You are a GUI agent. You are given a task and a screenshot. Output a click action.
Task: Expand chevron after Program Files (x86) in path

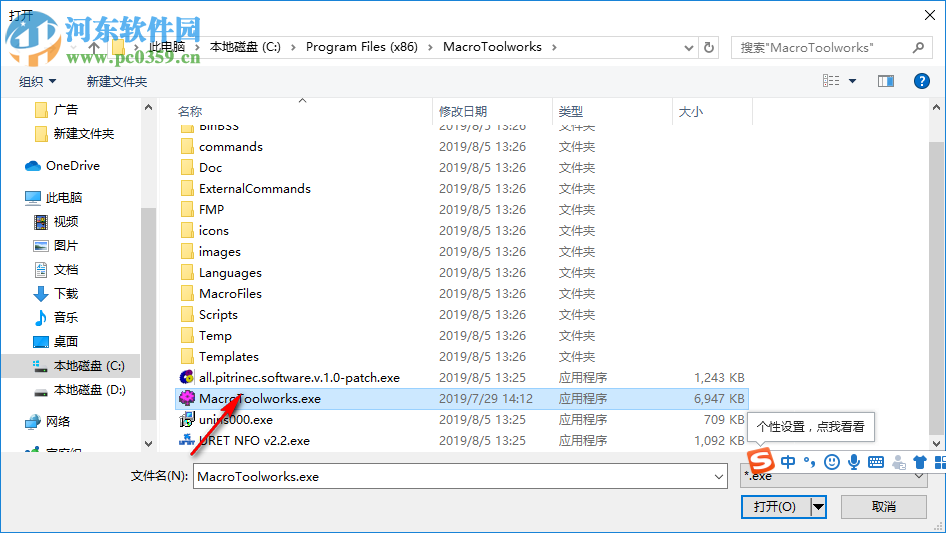(x=430, y=47)
